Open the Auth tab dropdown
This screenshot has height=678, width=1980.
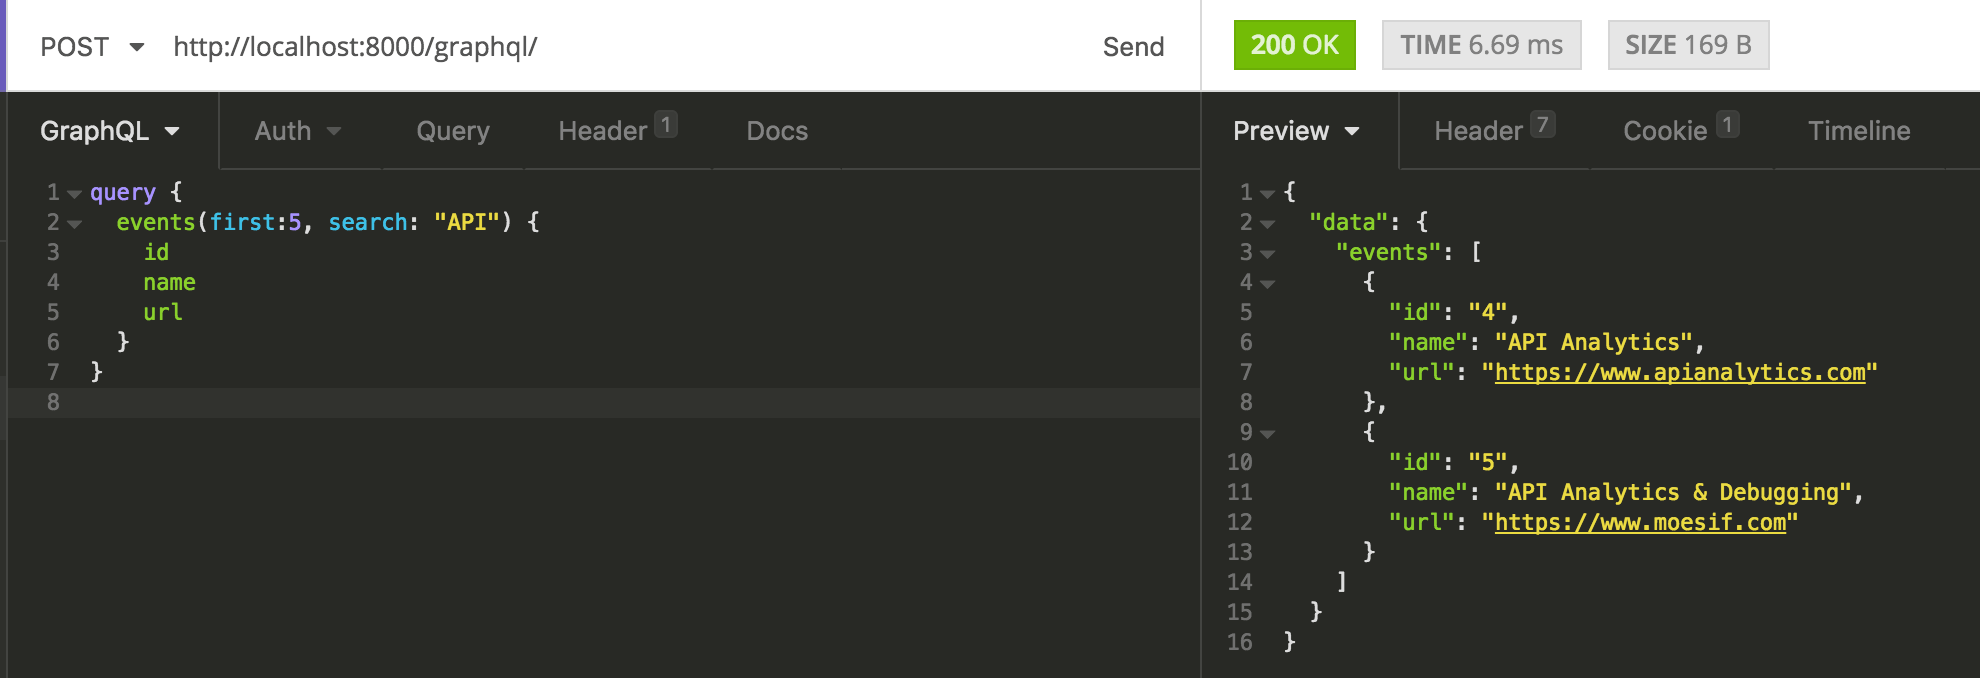[x=298, y=131]
